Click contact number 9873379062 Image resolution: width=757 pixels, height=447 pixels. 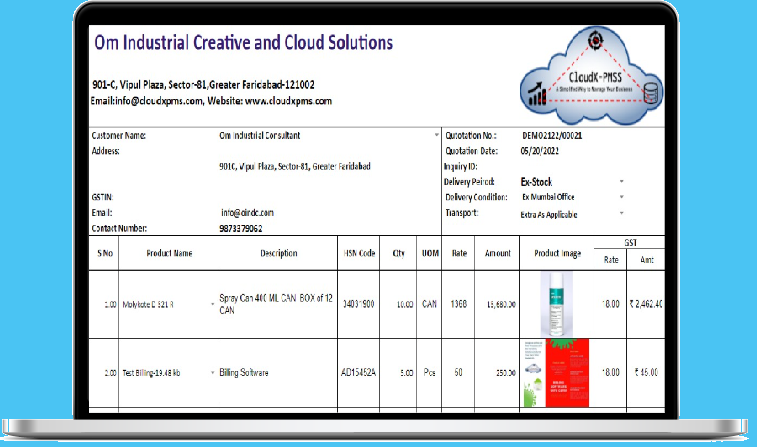(x=240, y=228)
